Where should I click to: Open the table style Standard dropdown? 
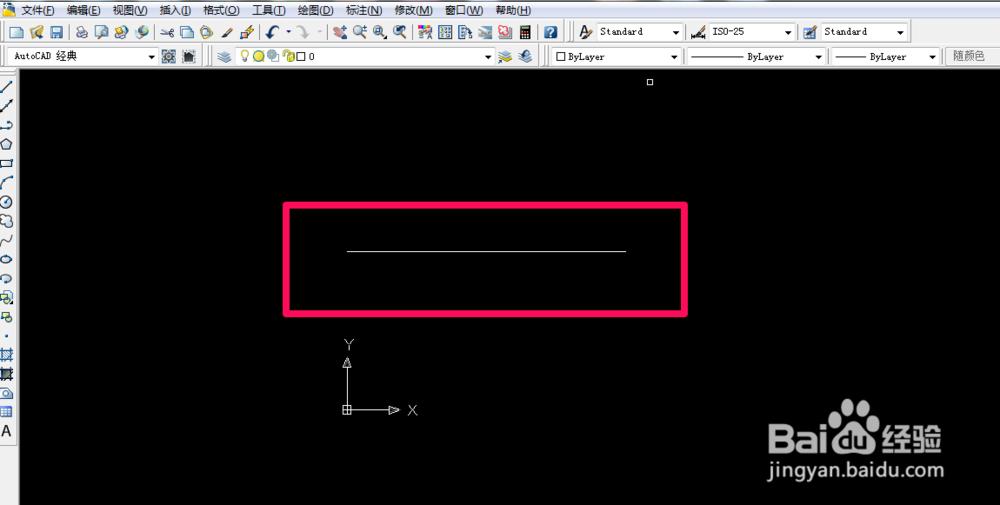pos(901,32)
